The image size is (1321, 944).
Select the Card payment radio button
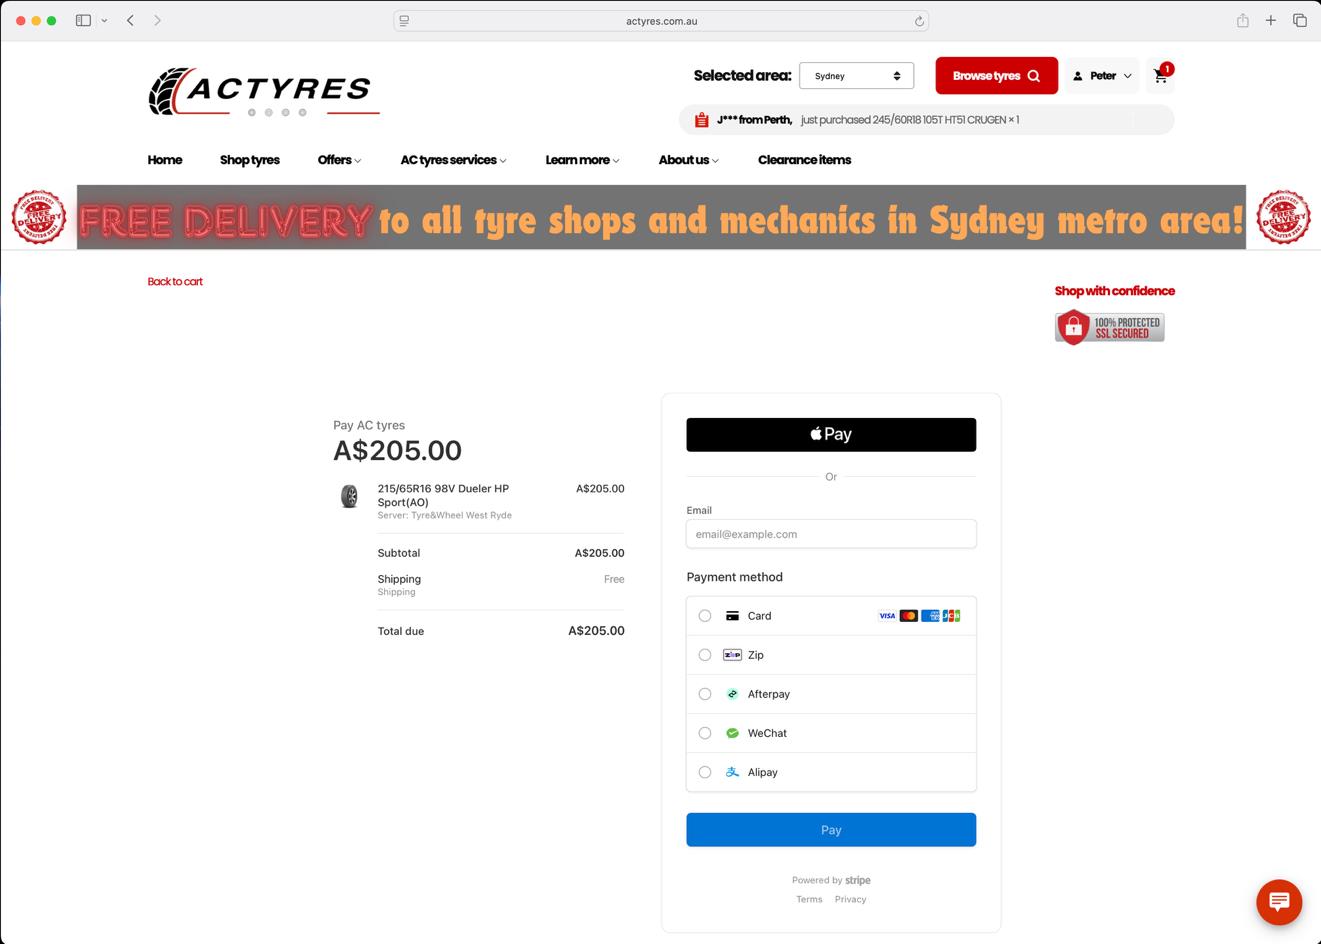click(x=705, y=616)
